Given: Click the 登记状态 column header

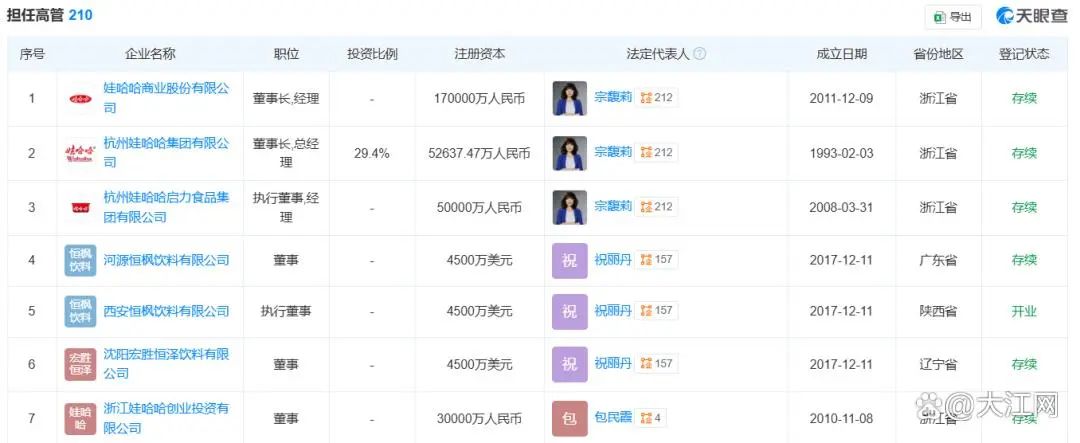Looking at the screenshot, I should tap(1024, 54).
